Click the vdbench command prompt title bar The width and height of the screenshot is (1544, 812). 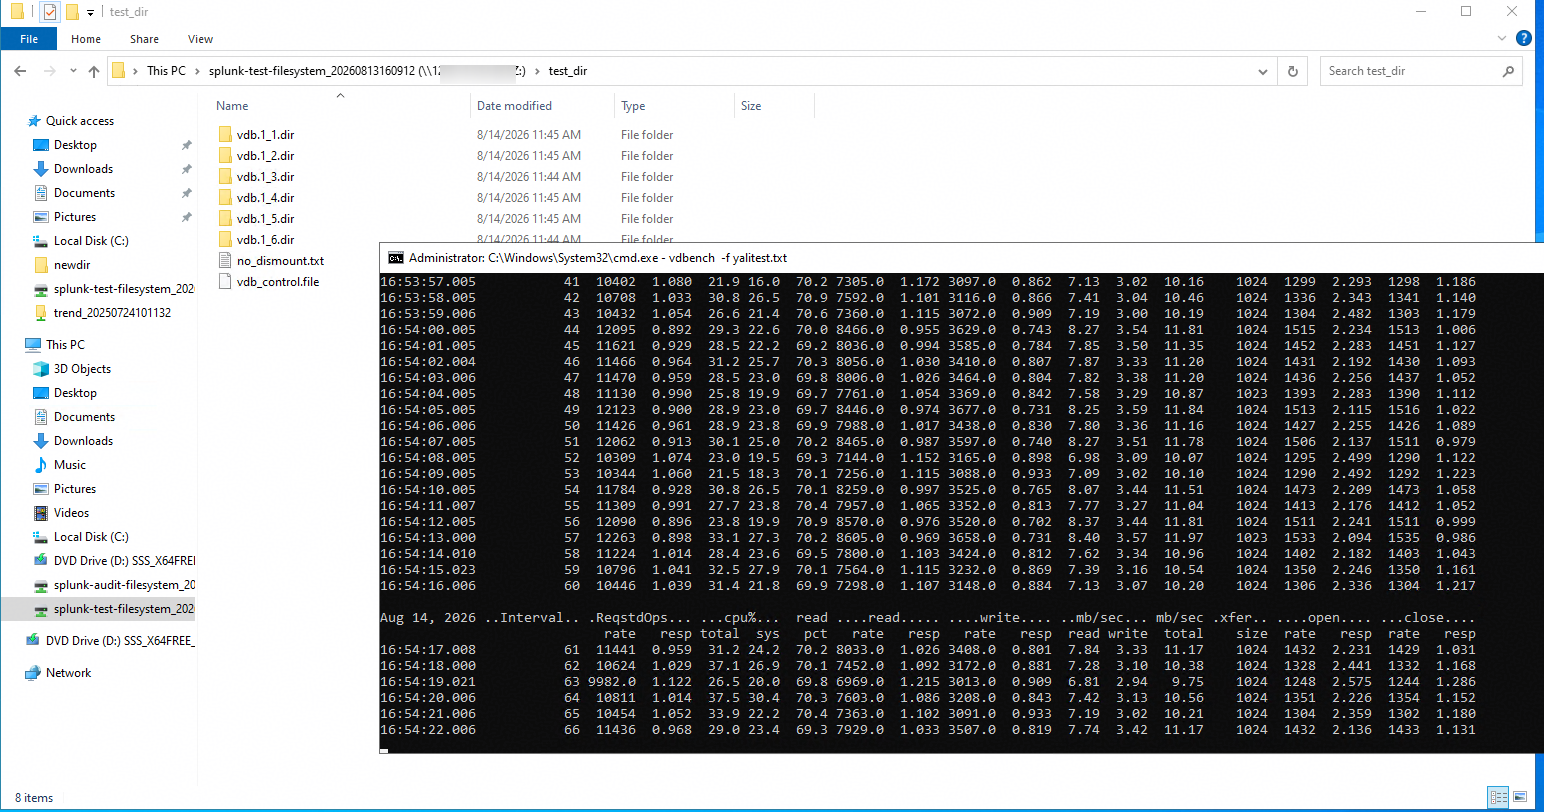coord(960,258)
